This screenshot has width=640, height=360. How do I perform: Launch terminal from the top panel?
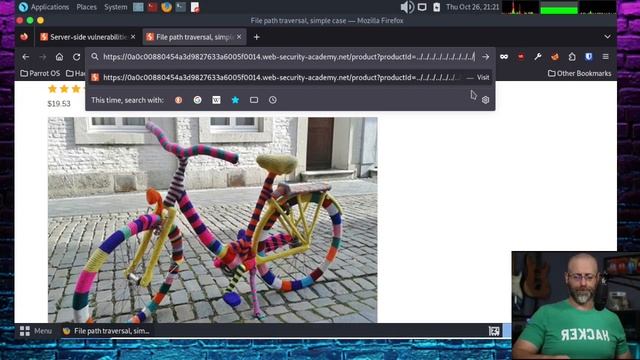point(180,7)
